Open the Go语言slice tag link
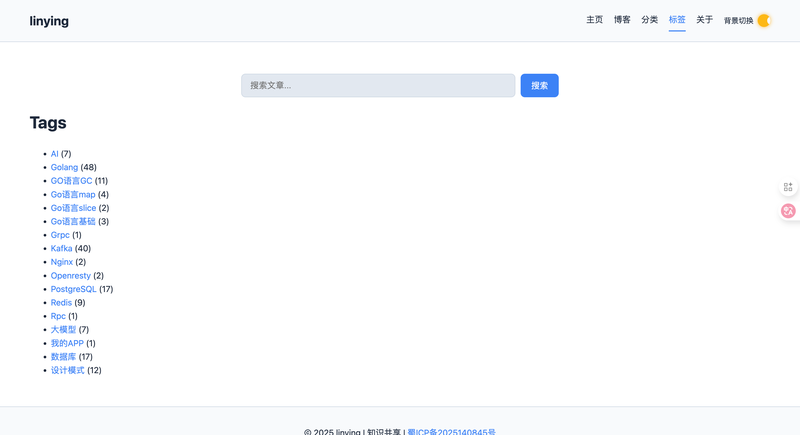The width and height of the screenshot is (800, 435). point(73,208)
